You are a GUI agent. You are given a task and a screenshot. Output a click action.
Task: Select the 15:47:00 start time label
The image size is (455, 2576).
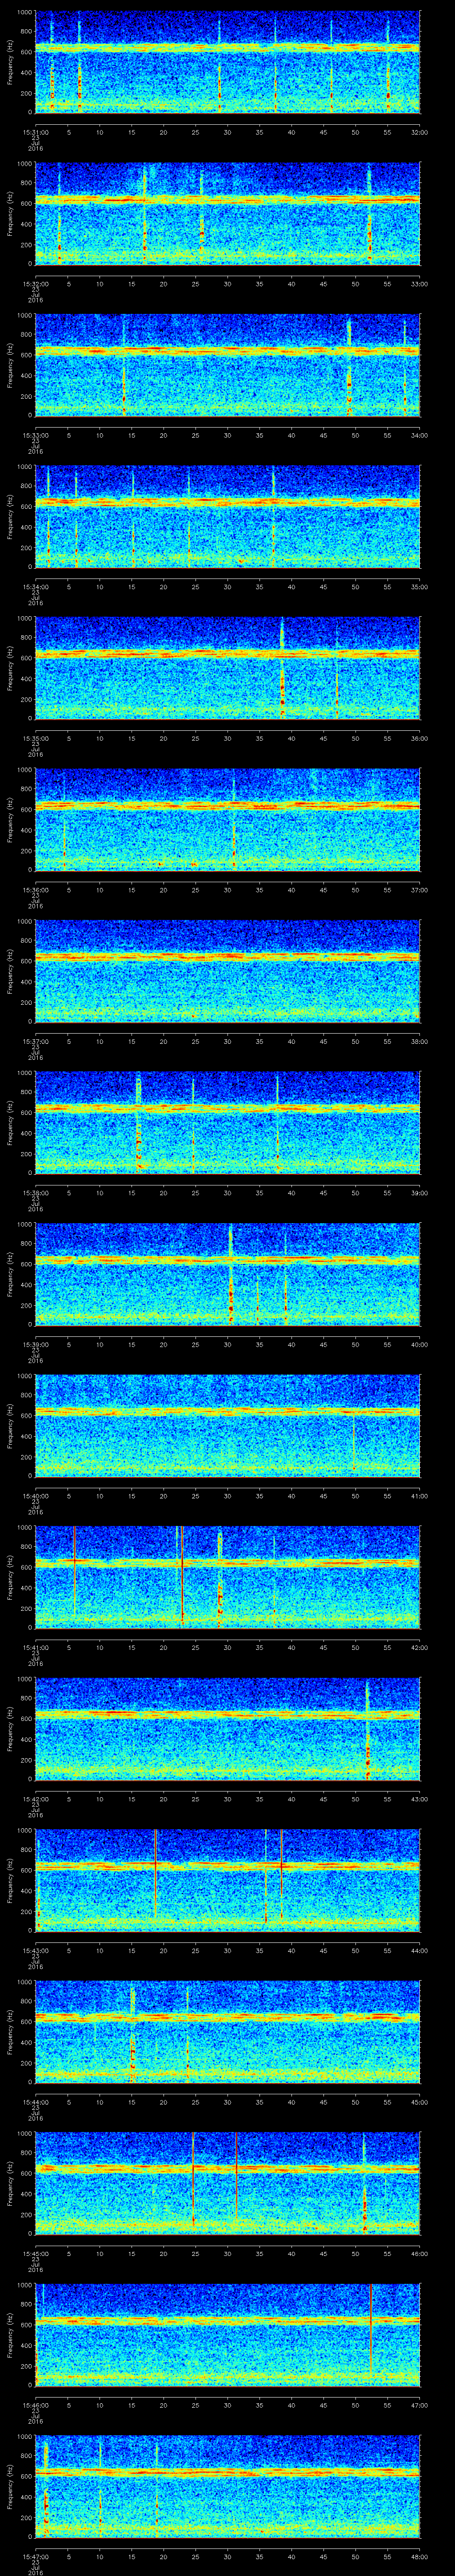click(x=35, y=2556)
